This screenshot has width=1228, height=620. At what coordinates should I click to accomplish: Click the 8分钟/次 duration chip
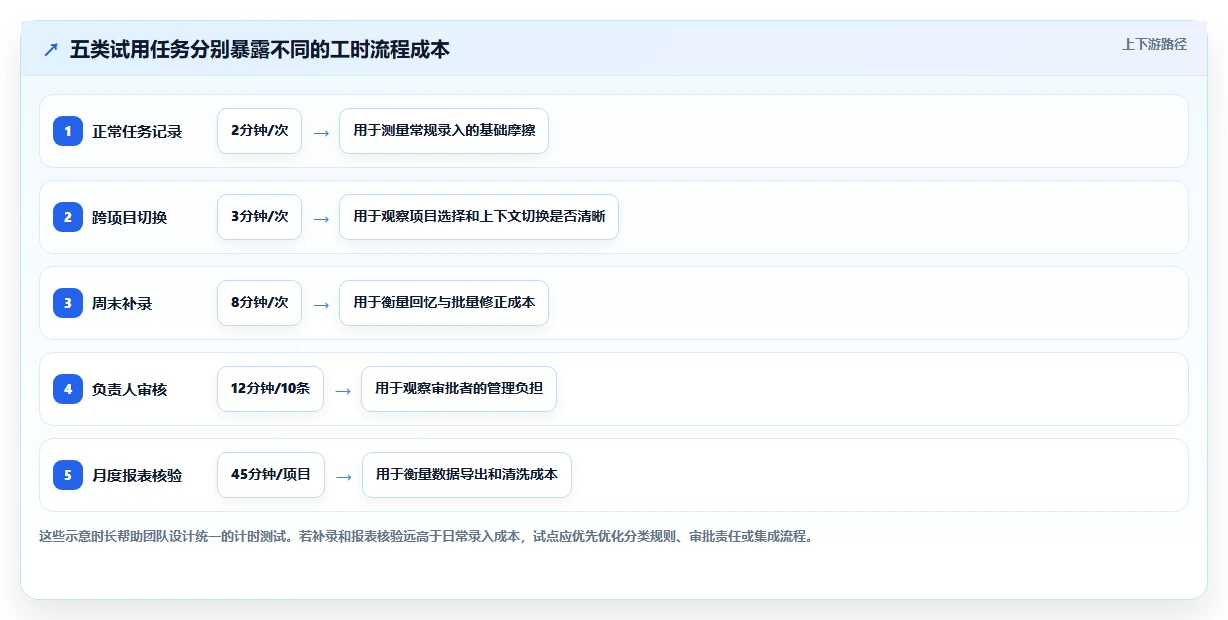[259, 303]
